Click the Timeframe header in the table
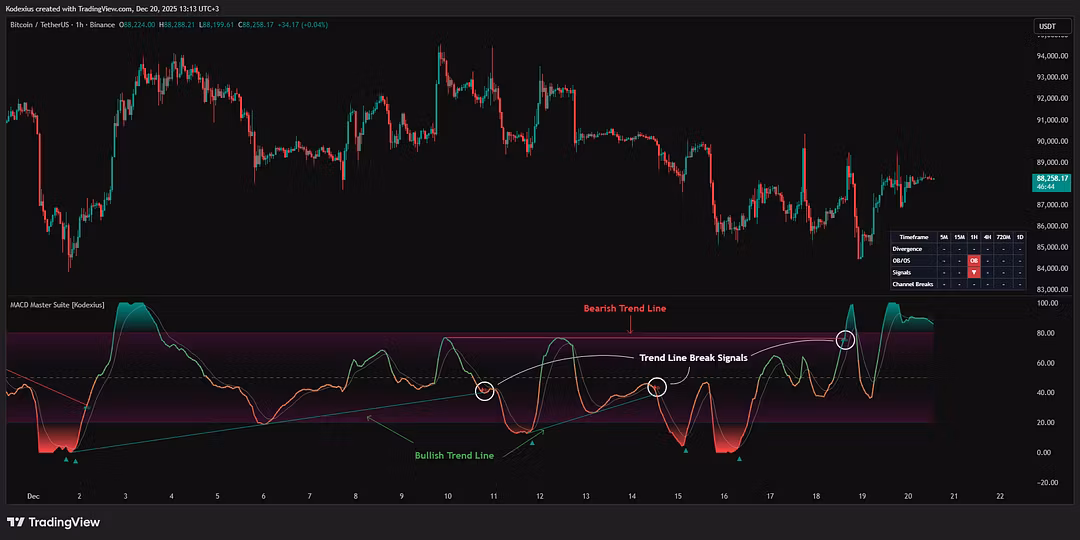The image size is (1080, 540). click(x=914, y=237)
